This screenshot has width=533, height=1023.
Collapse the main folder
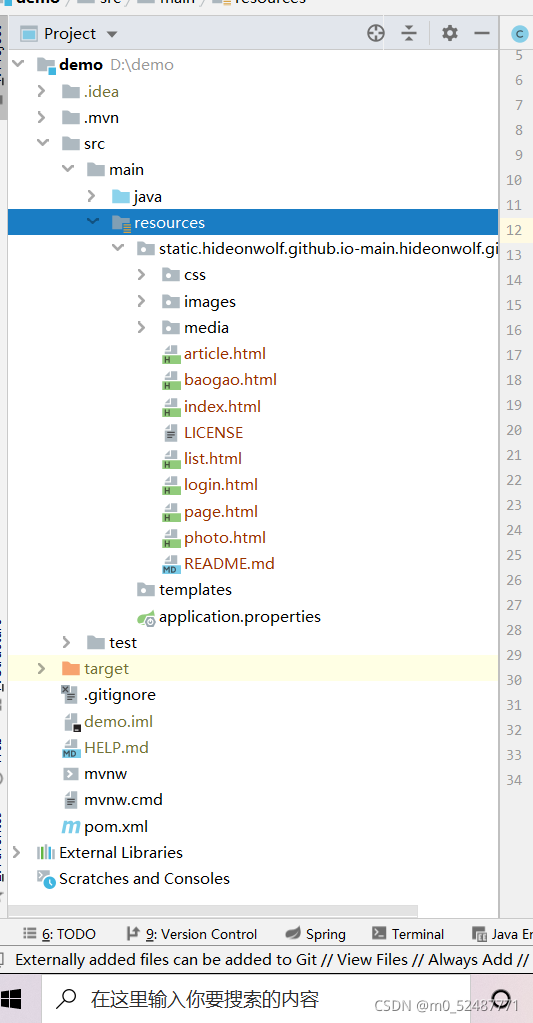point(68,169)
